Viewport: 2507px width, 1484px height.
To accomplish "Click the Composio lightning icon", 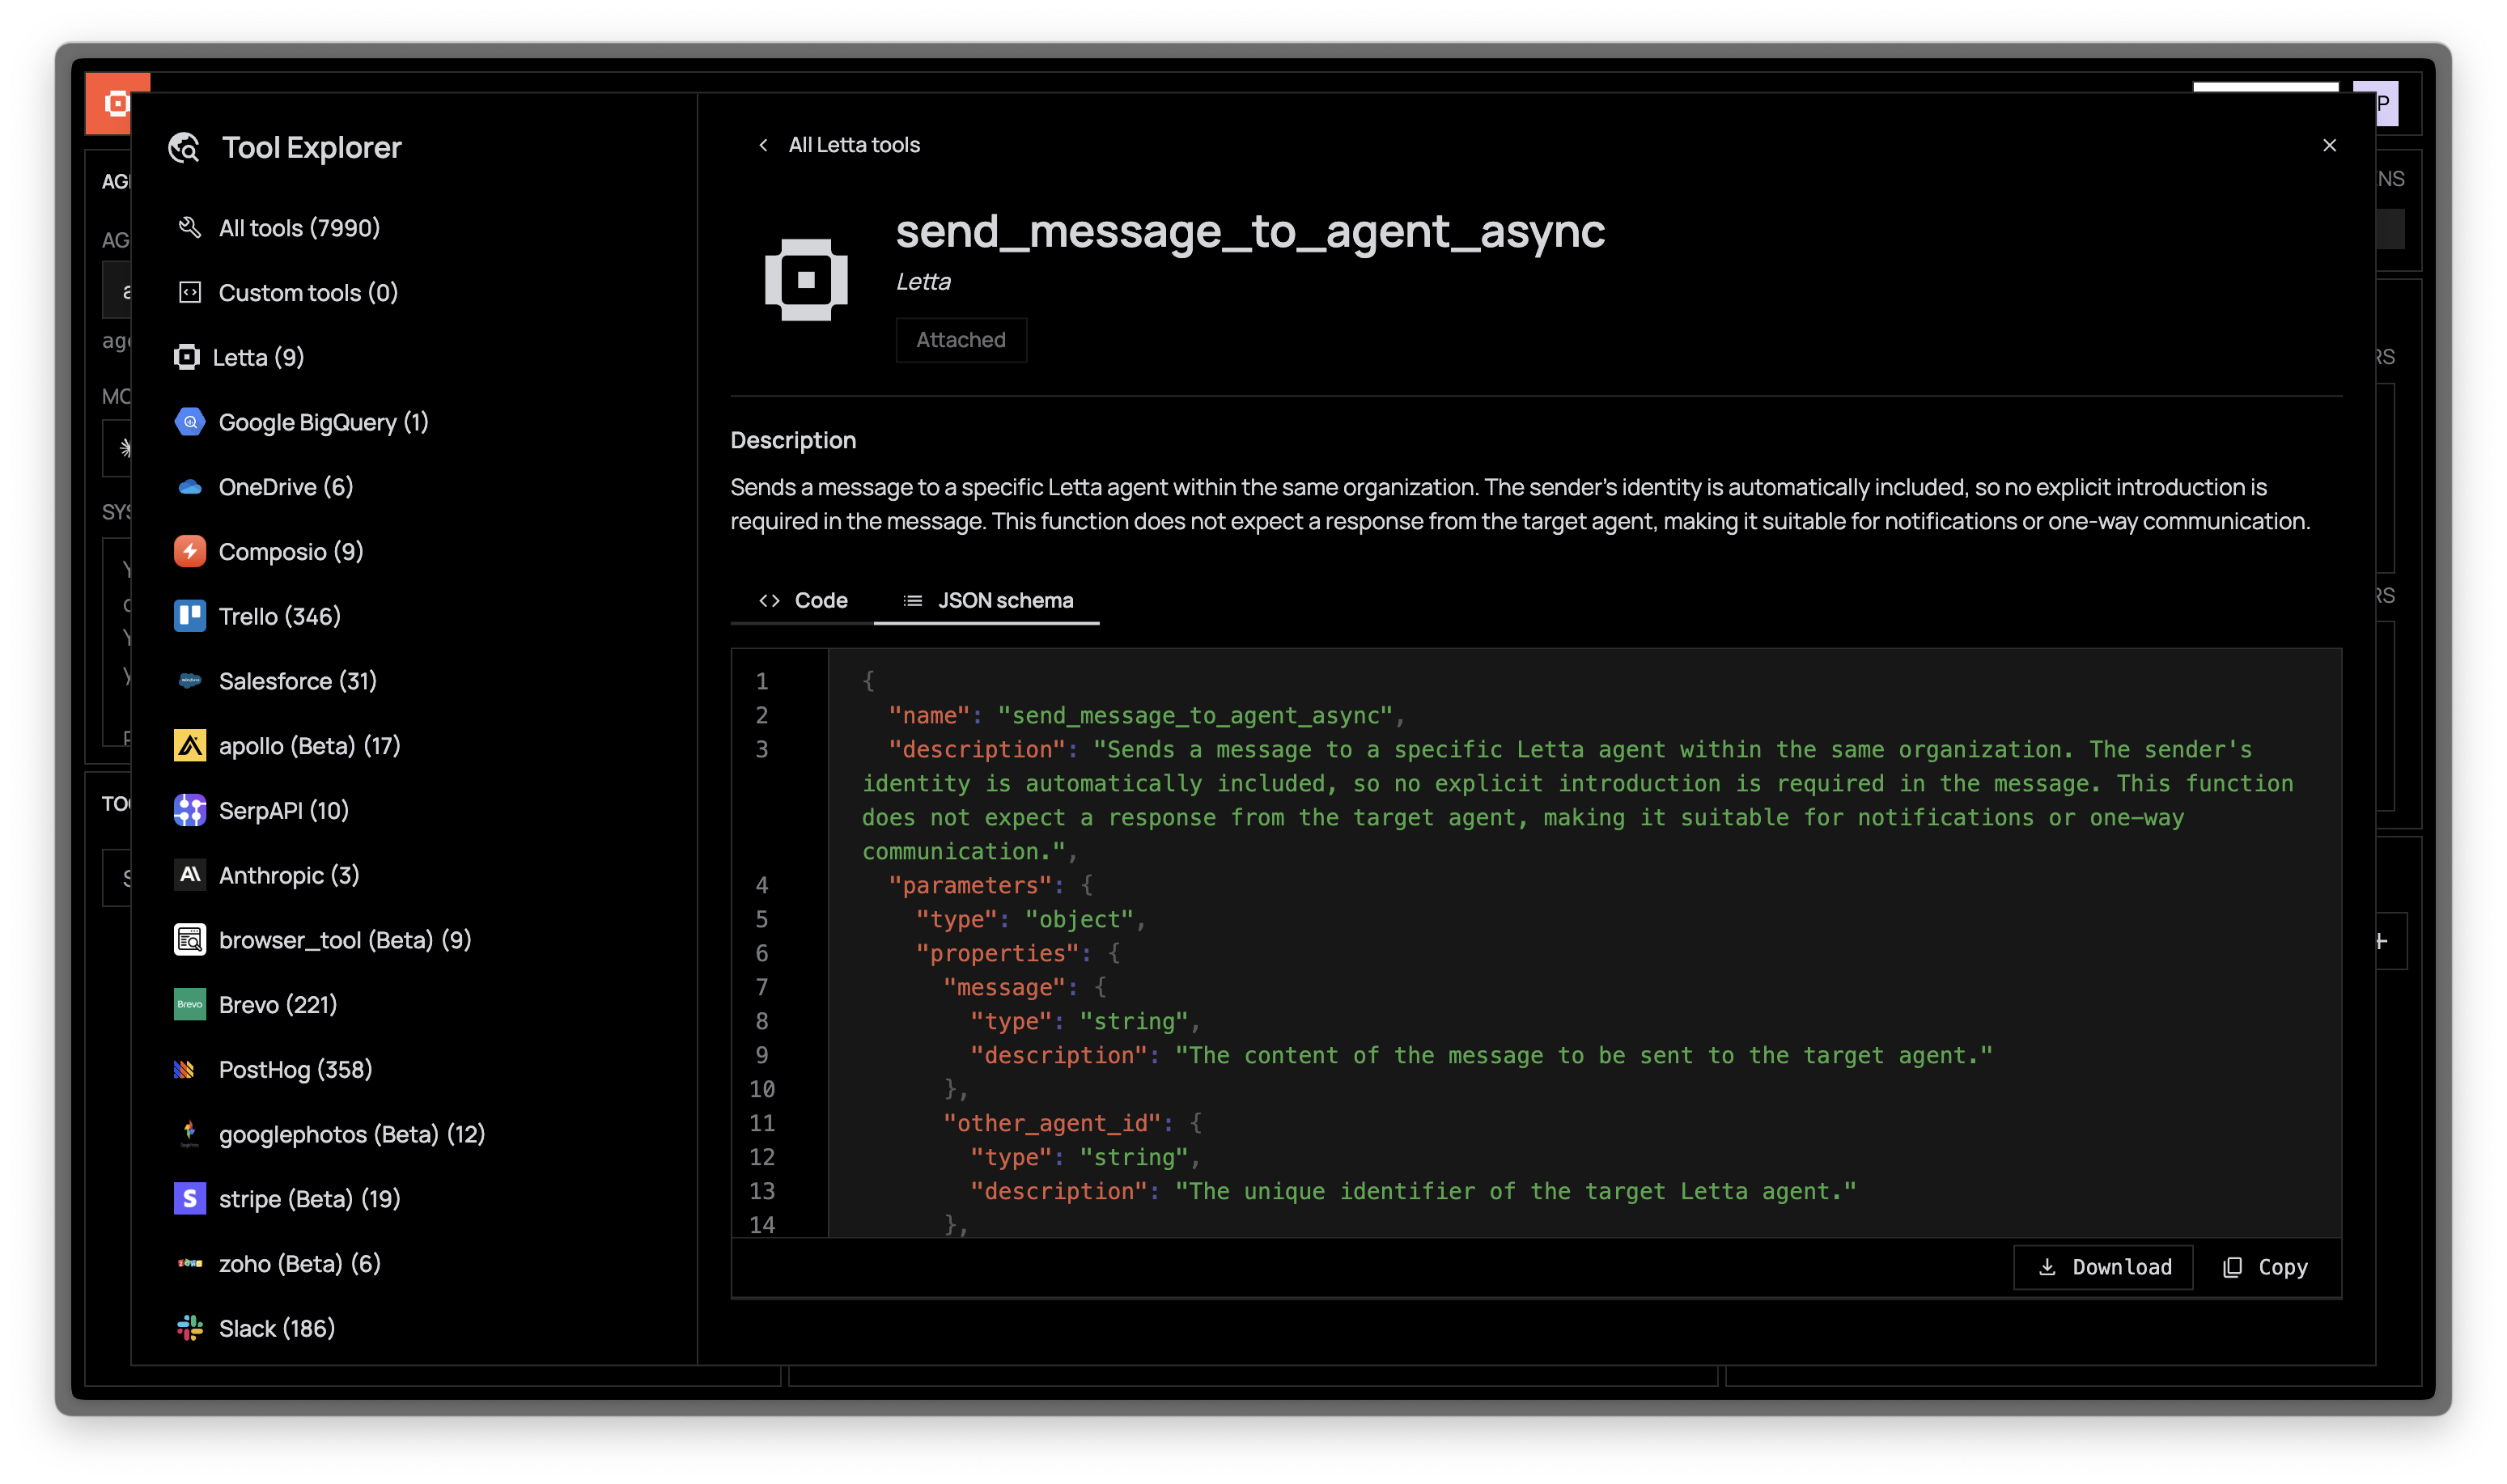I will 189,551.
